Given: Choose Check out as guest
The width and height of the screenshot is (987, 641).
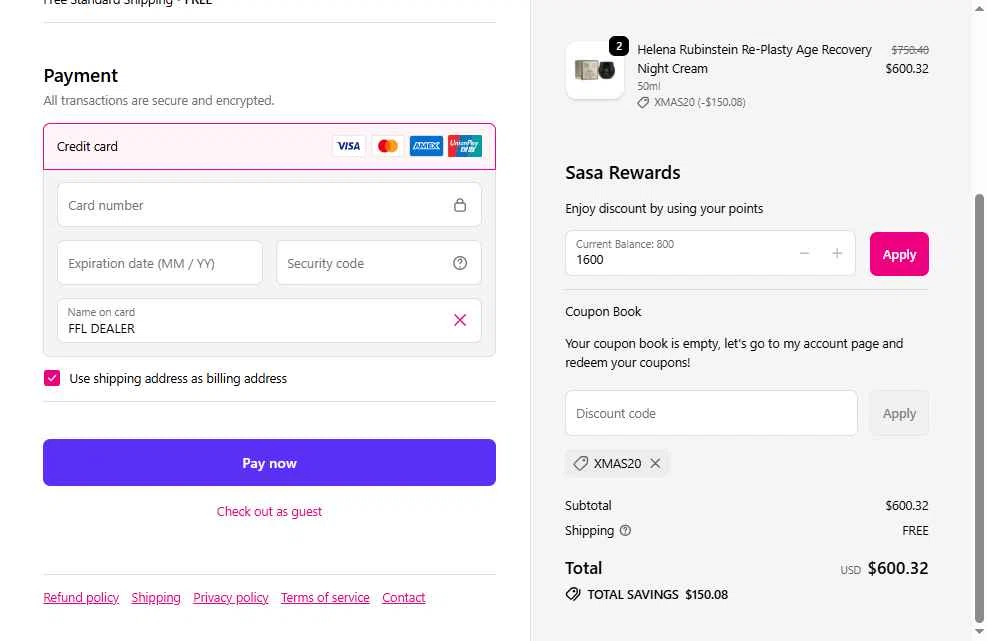Looking at the screenshot, I should click(x=269, y=511).
